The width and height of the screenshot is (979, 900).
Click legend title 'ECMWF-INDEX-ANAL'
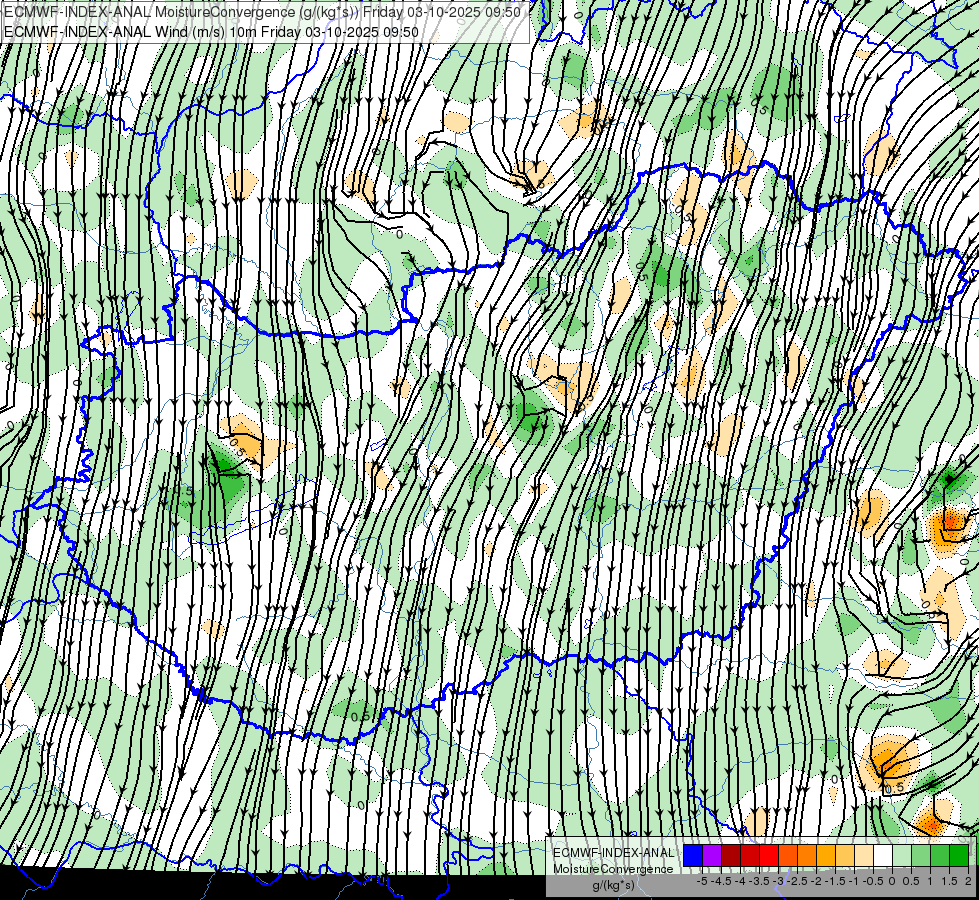pos(613,853)
